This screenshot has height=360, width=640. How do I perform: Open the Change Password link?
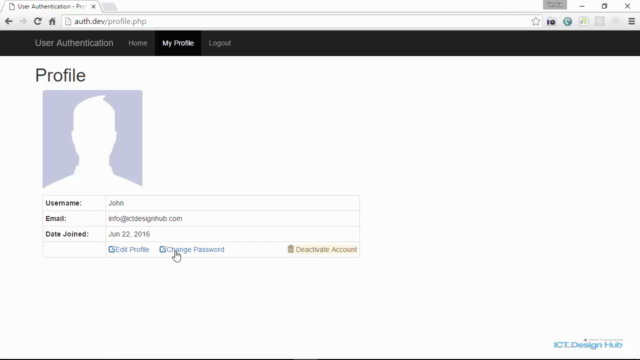click(191, 249)
